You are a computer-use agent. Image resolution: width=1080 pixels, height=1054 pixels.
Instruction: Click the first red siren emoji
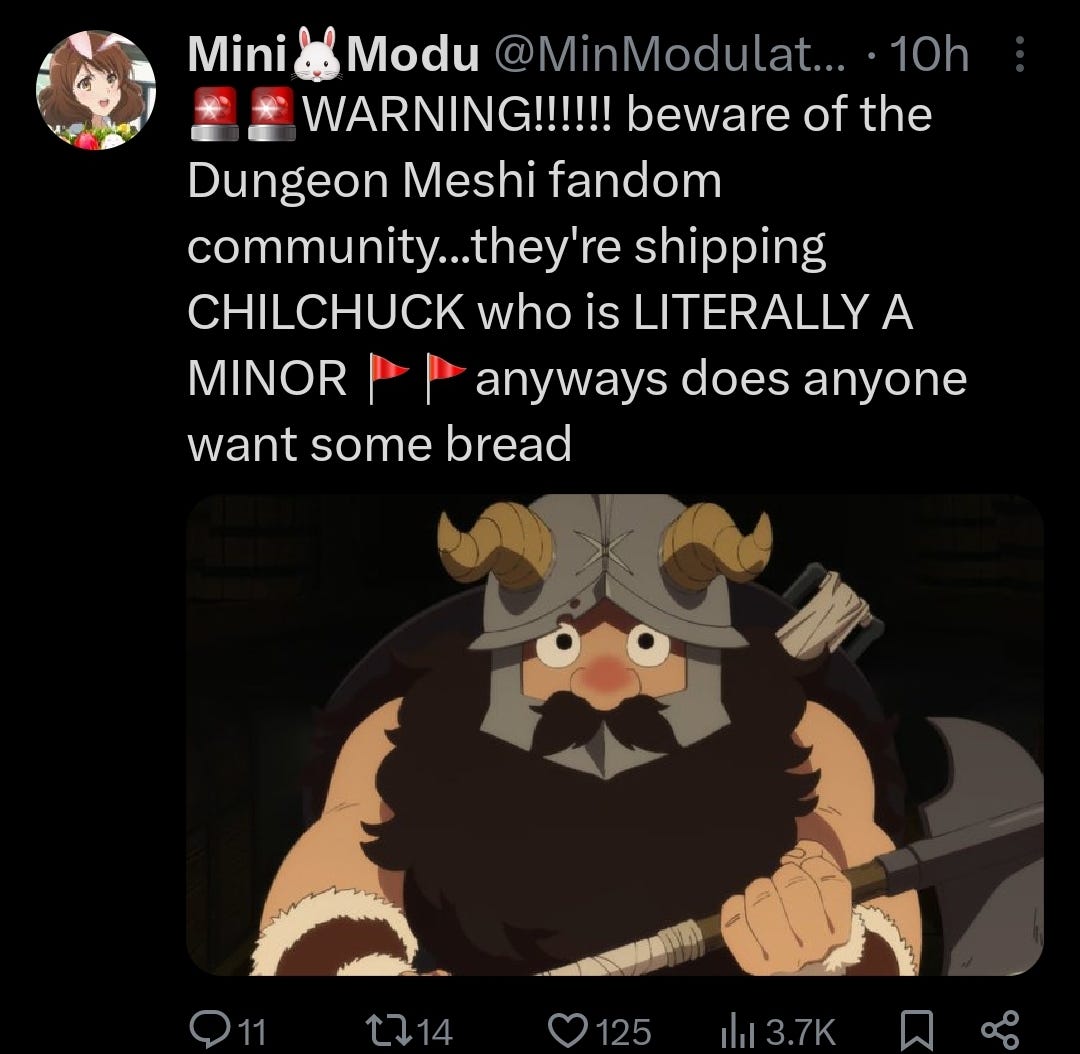pos(214,114)
